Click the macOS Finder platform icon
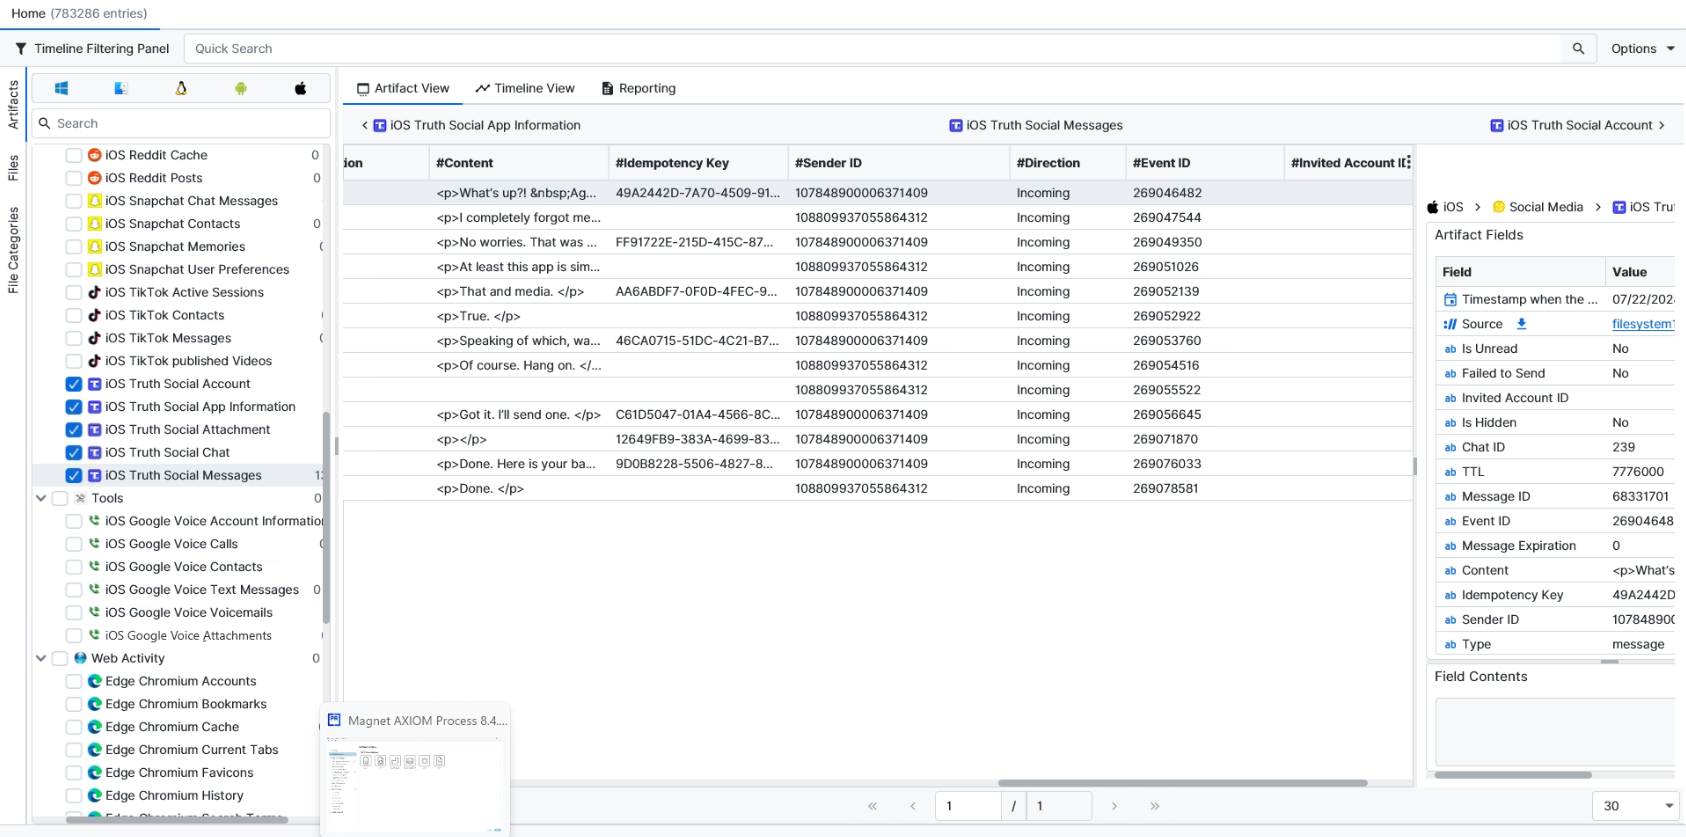This screenshot has height=837, width=1686. tap(121, 88)
